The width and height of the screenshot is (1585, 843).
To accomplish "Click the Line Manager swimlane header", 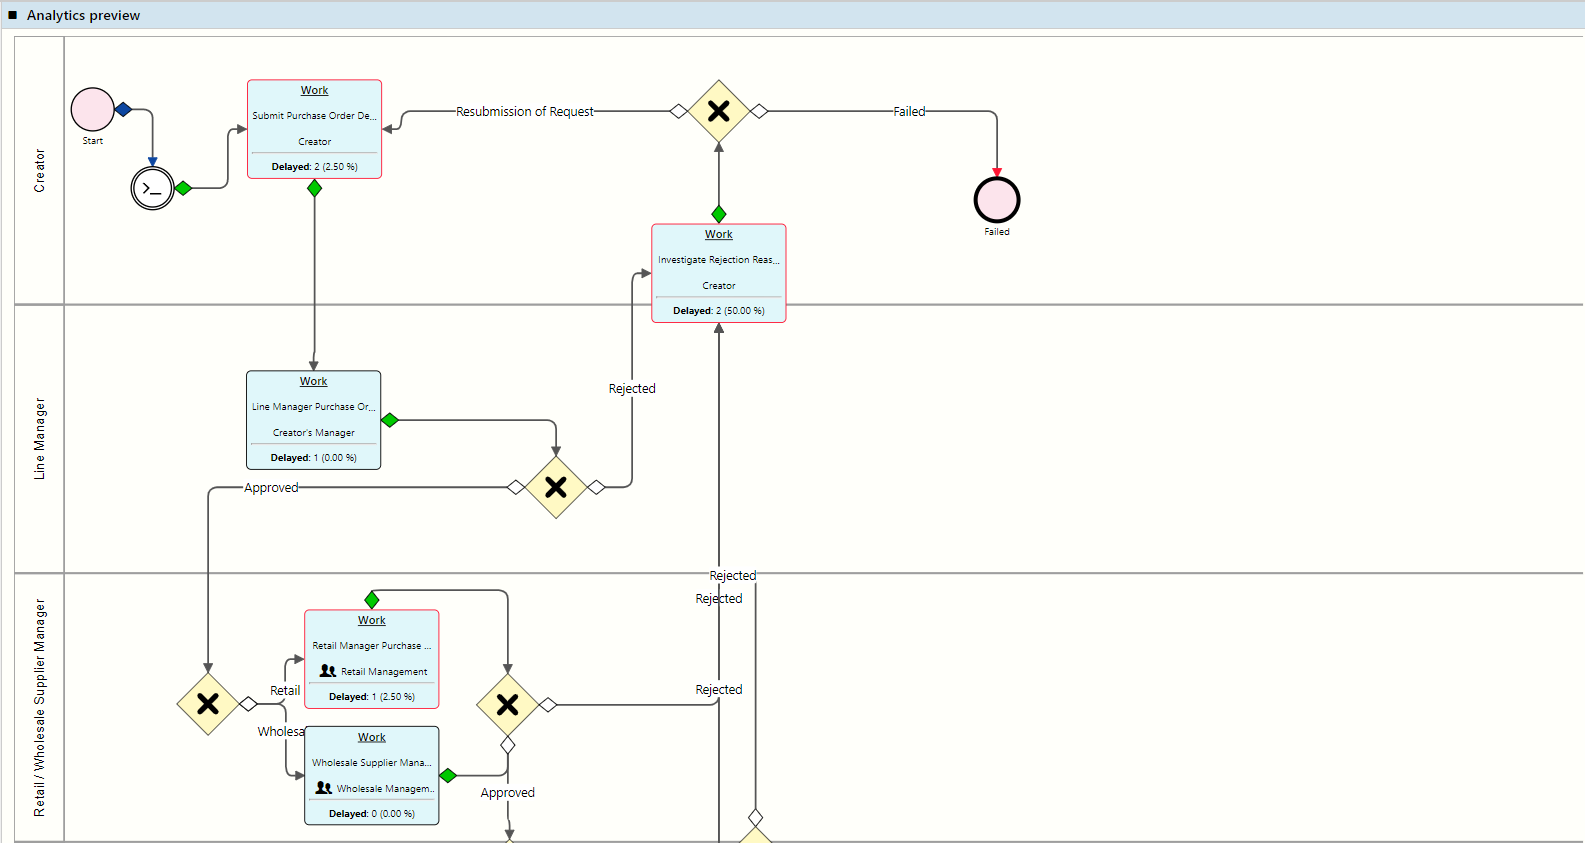I will [40, 439].
